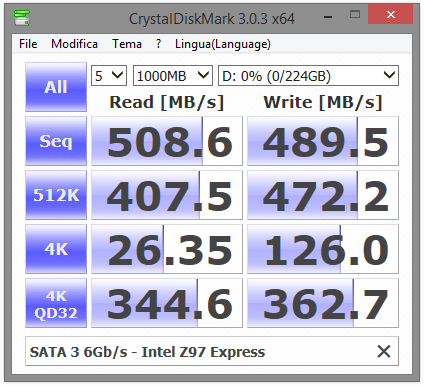The height and width of the screenshot is (386, 424).
Task: Click the comment field with SATA 3 6Gb/s text
Action: 212,351
